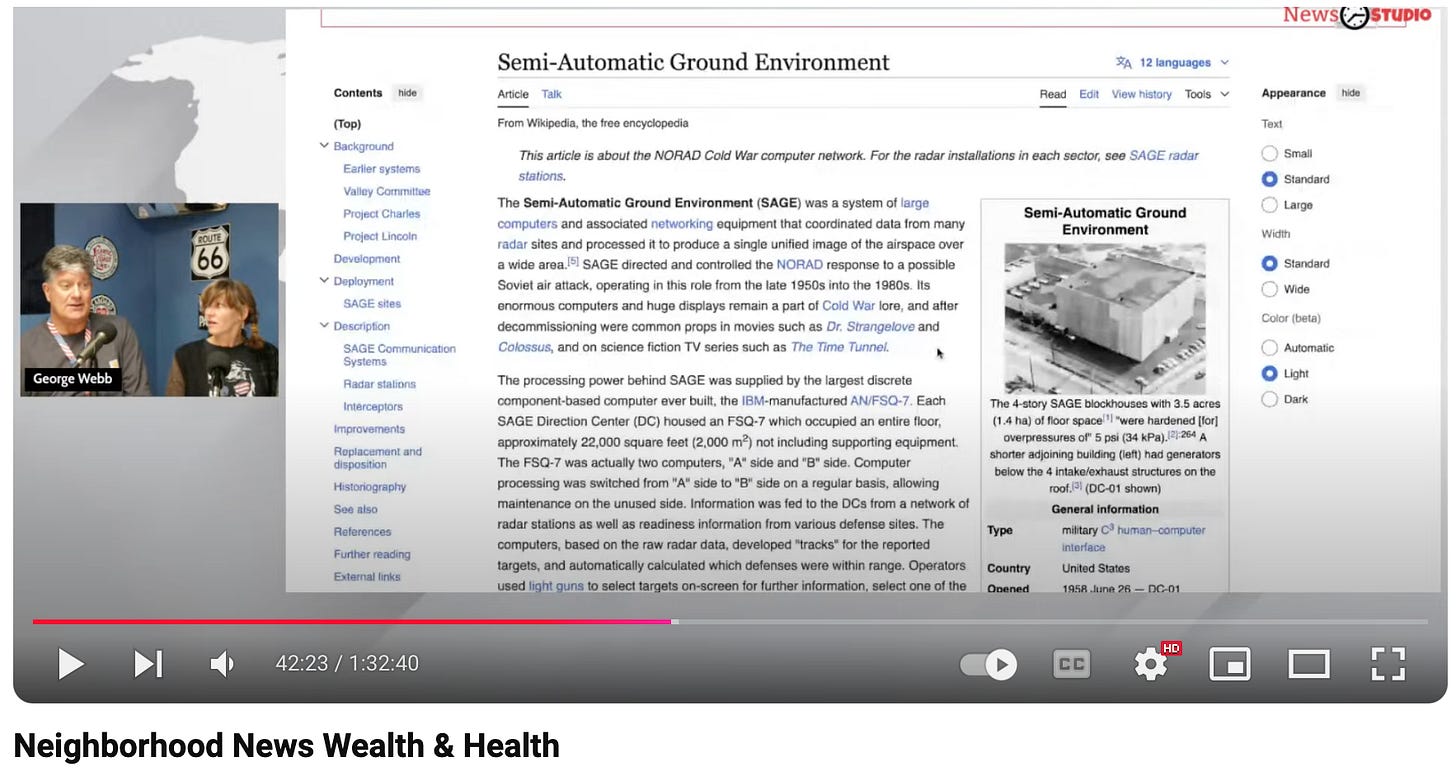The height and width of the screenshot is (782, 1456).
Task: Select Standard width radio
Action: point(1269,263)
